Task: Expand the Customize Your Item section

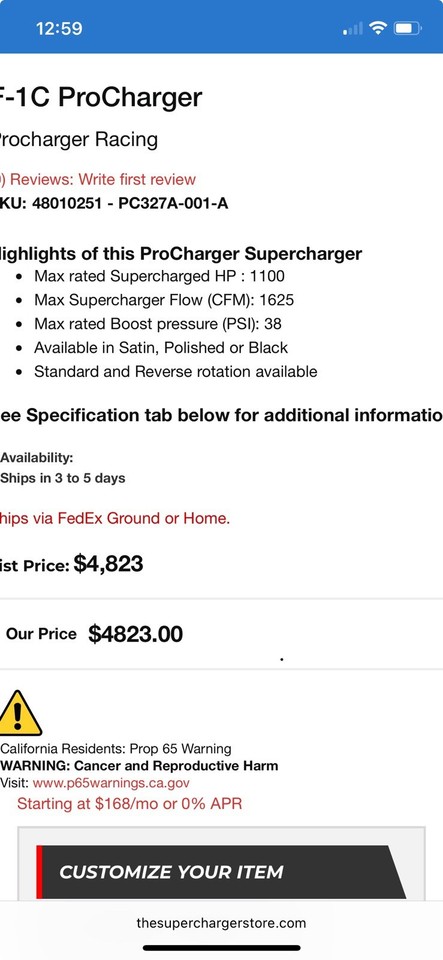Action: click(220, 872)
